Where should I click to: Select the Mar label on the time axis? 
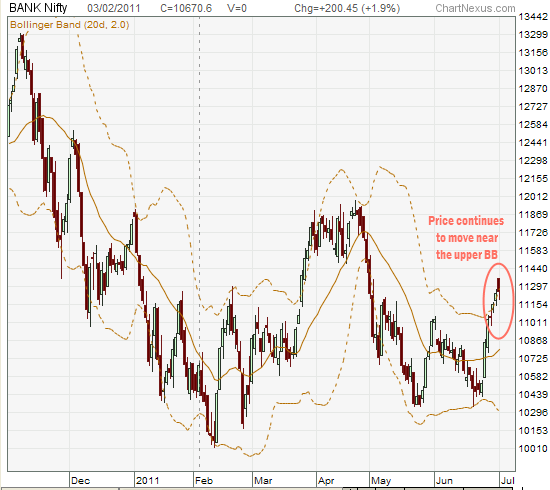point(263,480)
